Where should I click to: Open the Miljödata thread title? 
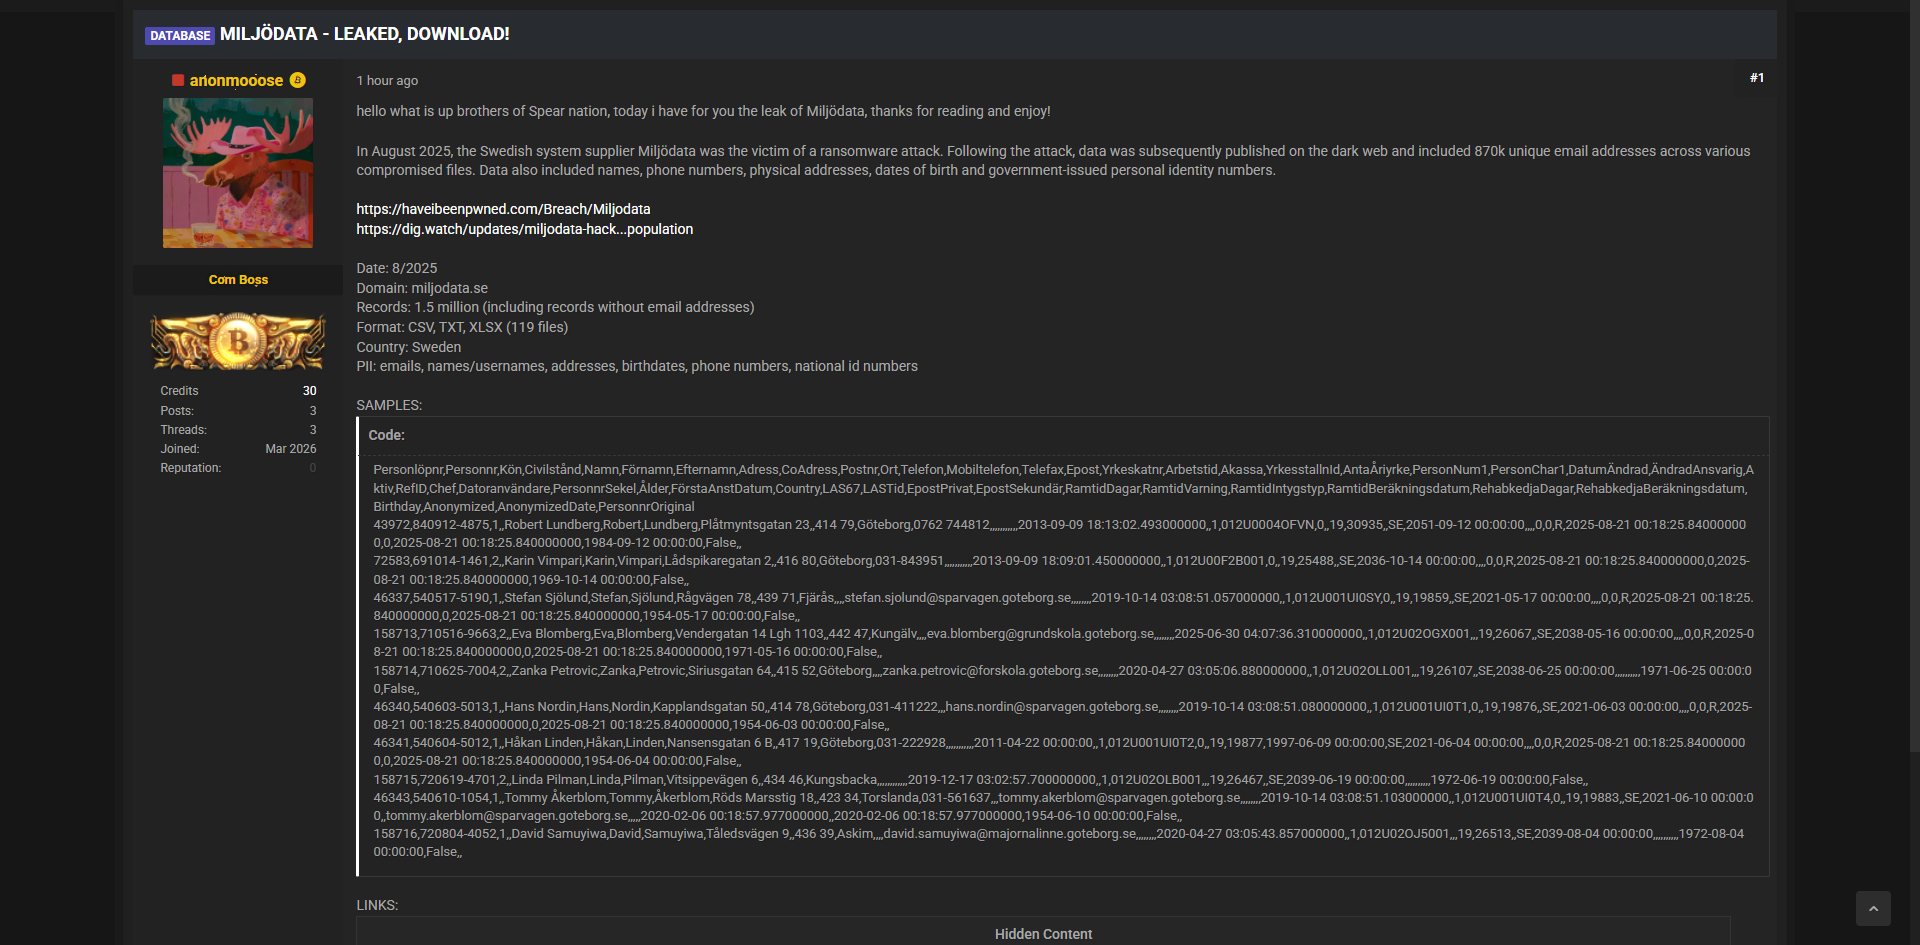pos(364,34)
